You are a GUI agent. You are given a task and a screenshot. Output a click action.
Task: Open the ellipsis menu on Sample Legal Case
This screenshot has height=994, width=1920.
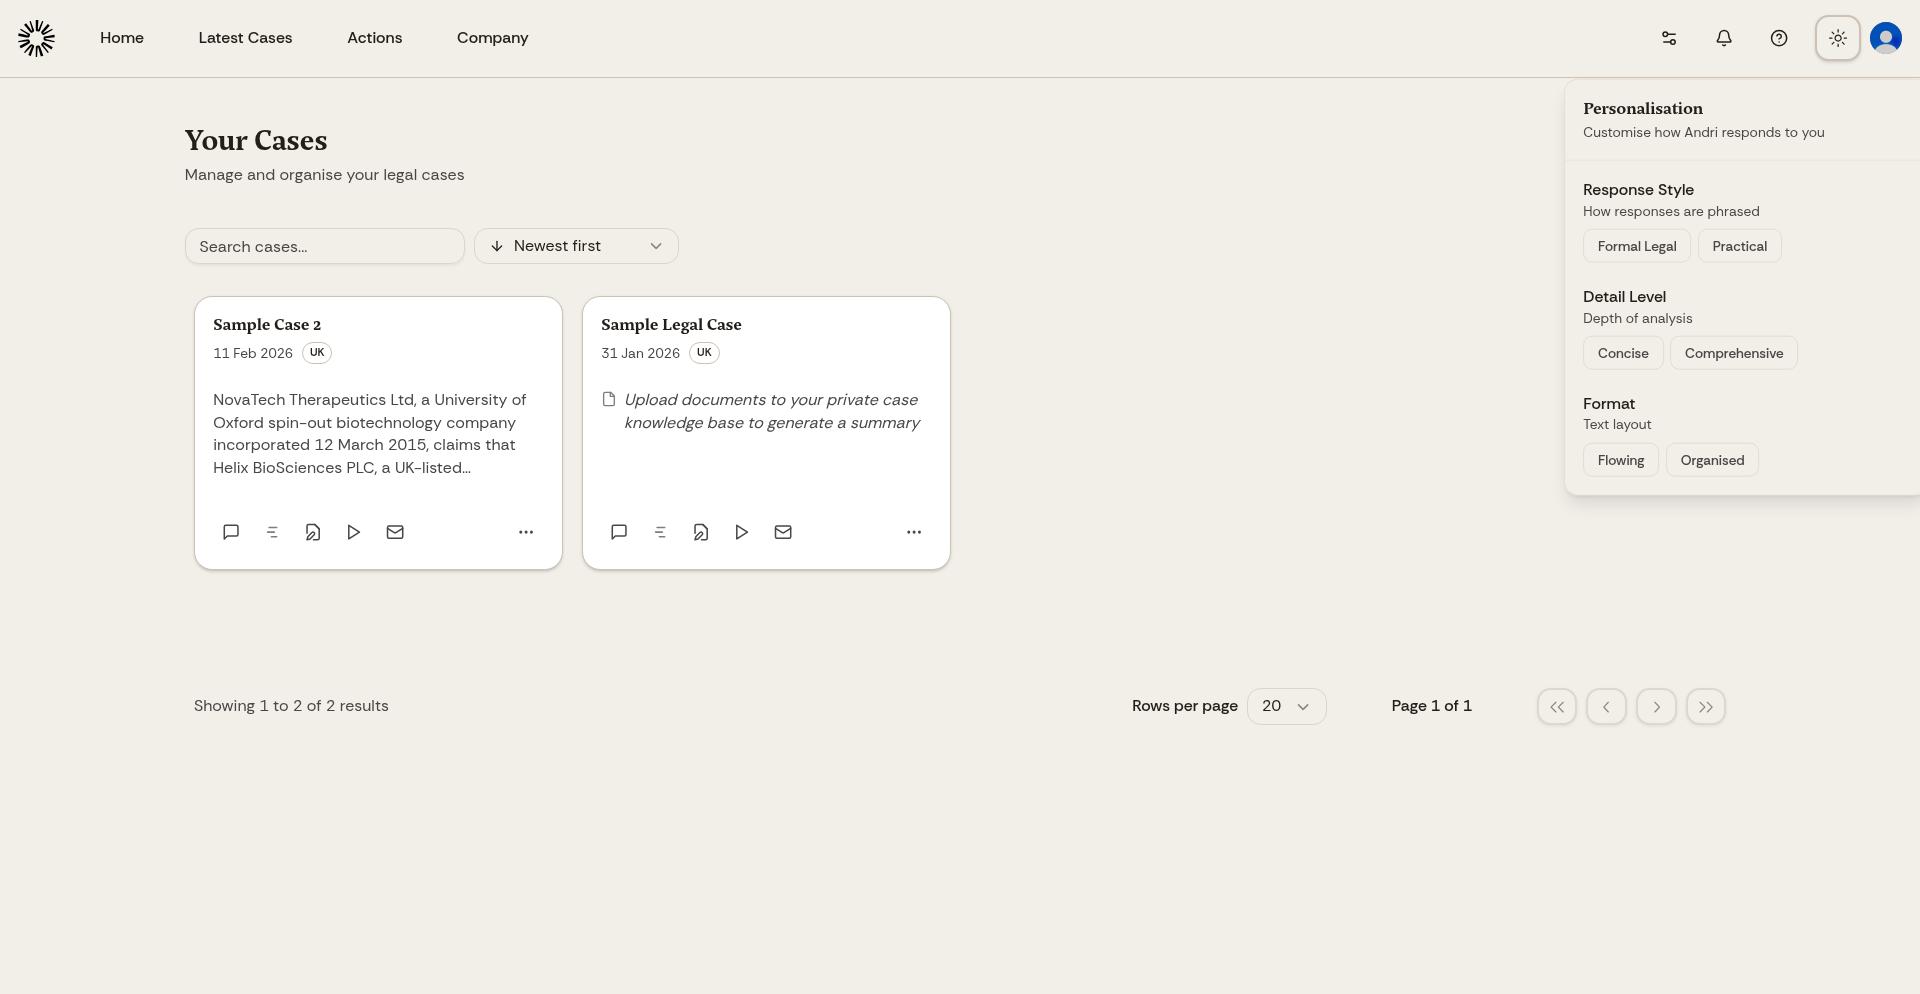coord(913,532)
